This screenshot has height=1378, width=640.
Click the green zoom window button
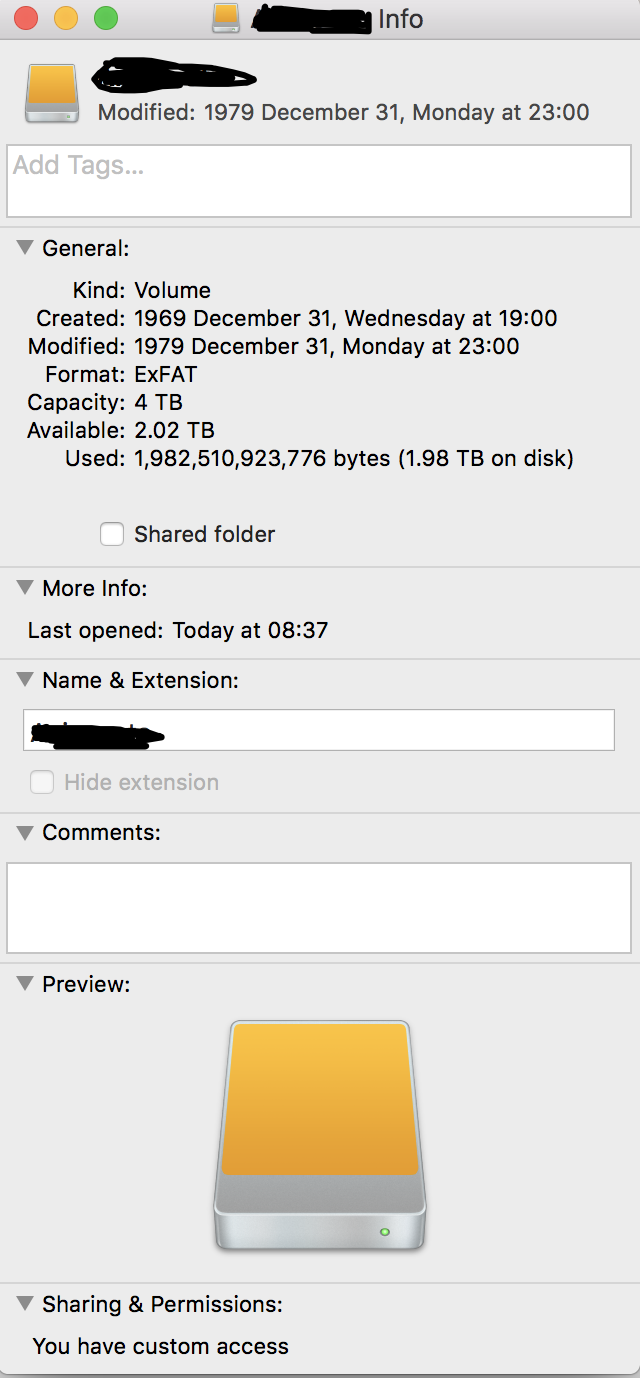(105, 18)
